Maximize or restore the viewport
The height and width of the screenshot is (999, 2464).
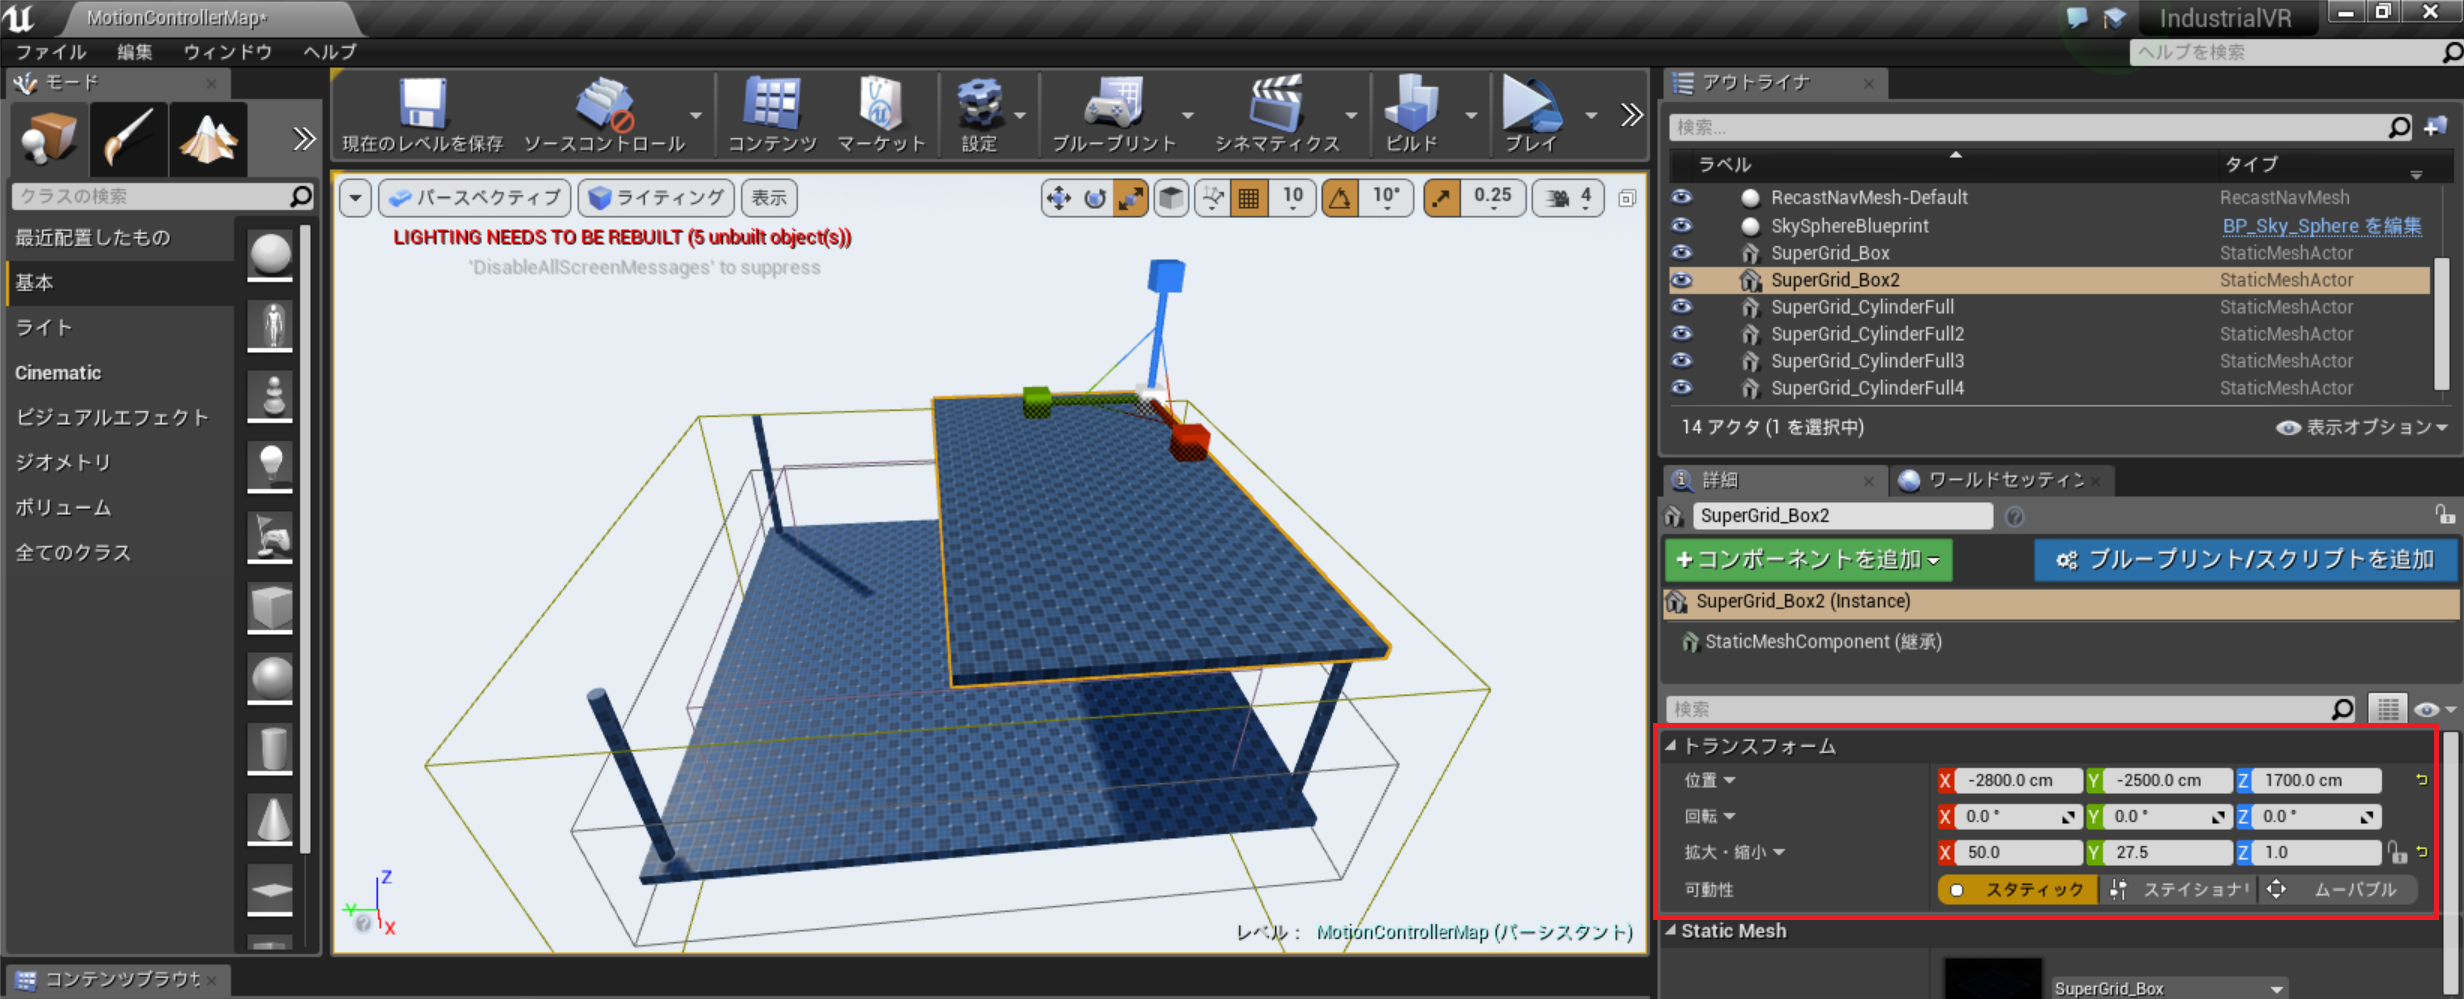click(x=1627, y=198)
